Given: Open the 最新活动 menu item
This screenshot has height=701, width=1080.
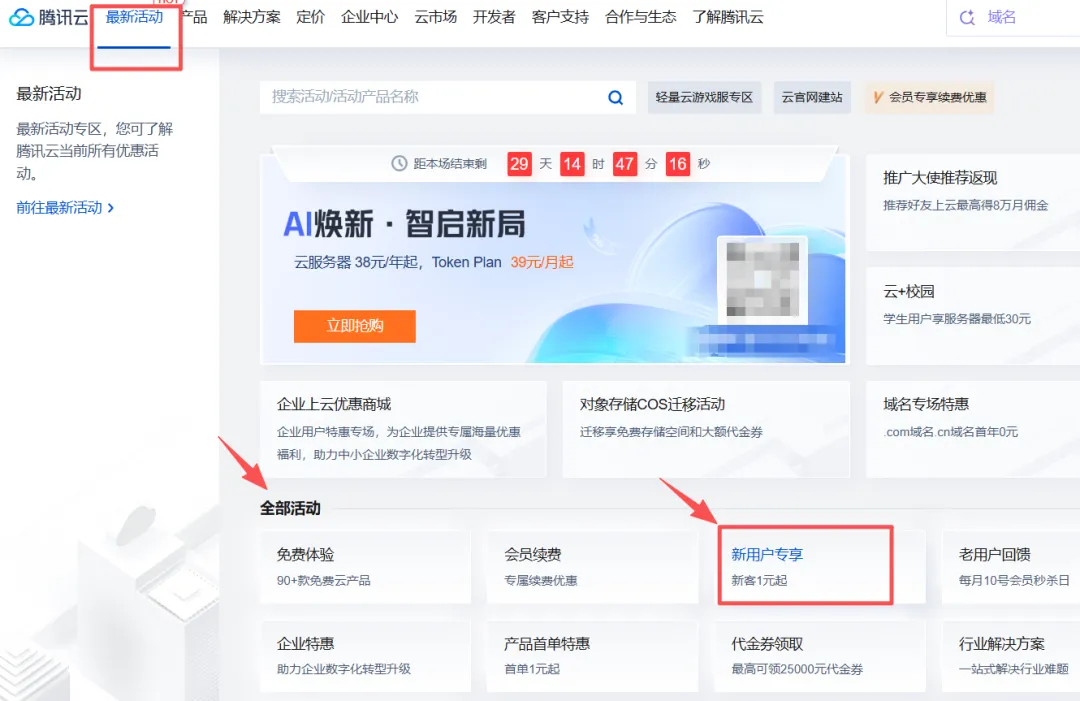Looking at the screenshot, I should point(134,17).
